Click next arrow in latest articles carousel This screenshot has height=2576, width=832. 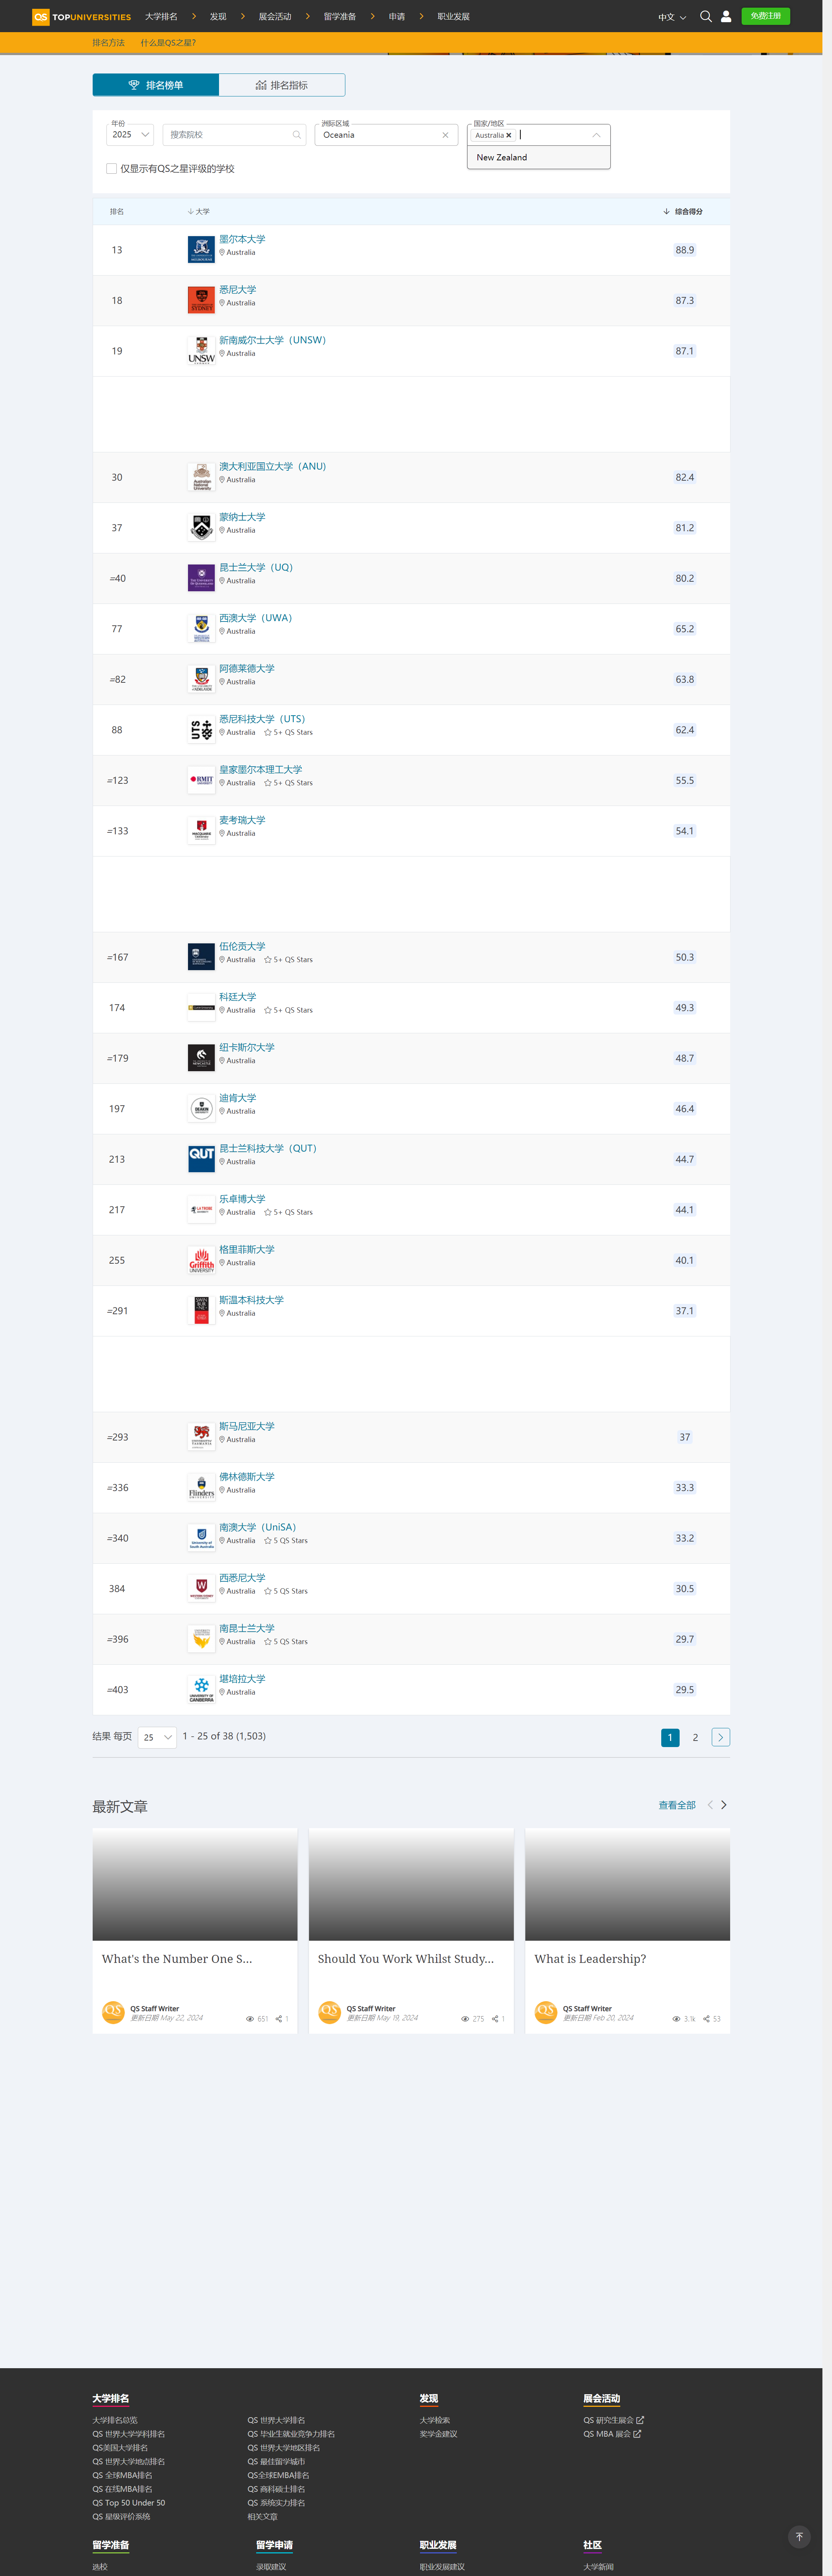point(724,1805)
